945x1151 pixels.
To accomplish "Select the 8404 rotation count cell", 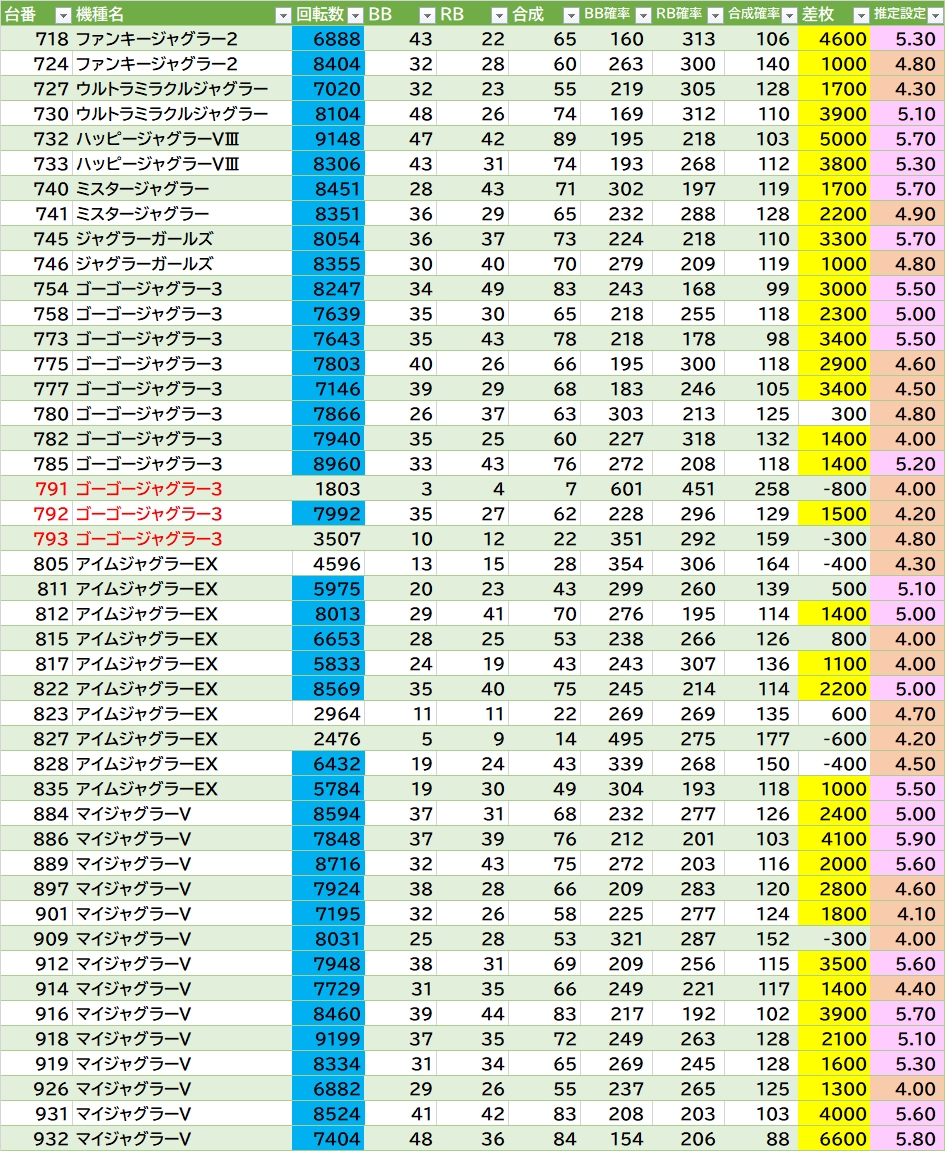I will tap(328, 64).
